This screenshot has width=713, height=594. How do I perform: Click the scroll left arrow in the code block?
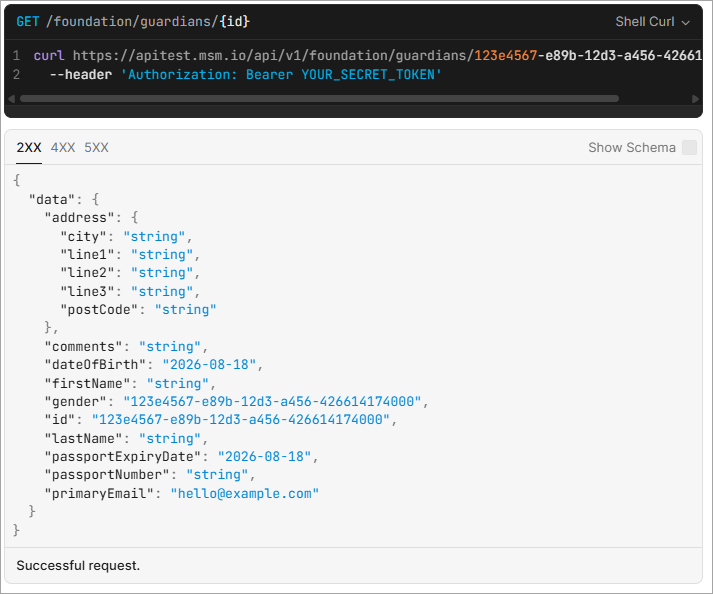pyautogui.click(x=11, y=99)
